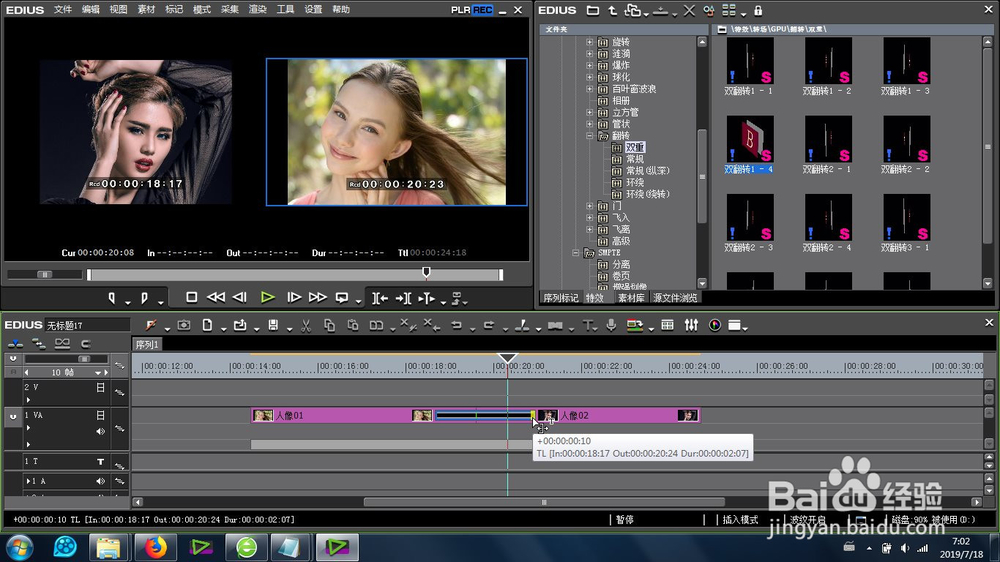Viewport: 1000px width, 562px height.
Task: Click the Paste icon in timeline toolbar
Action: (352, 326)
